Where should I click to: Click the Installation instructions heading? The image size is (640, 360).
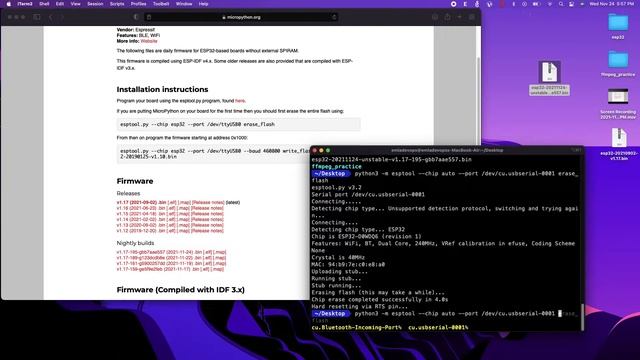tap(162, 89)
